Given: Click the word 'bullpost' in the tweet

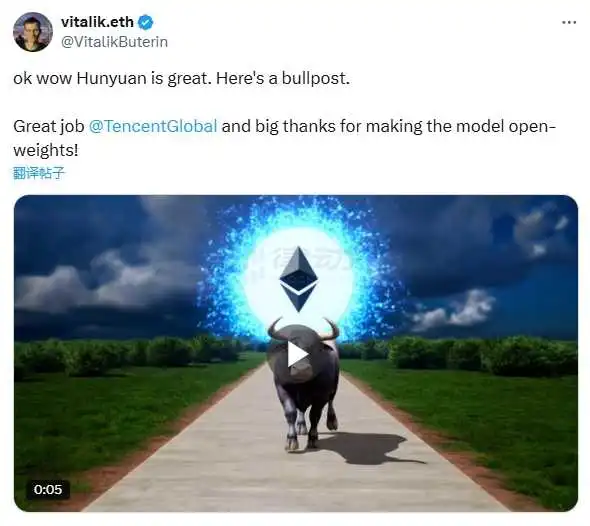Looking at the screenshot, I should click(x=315, y=79).
